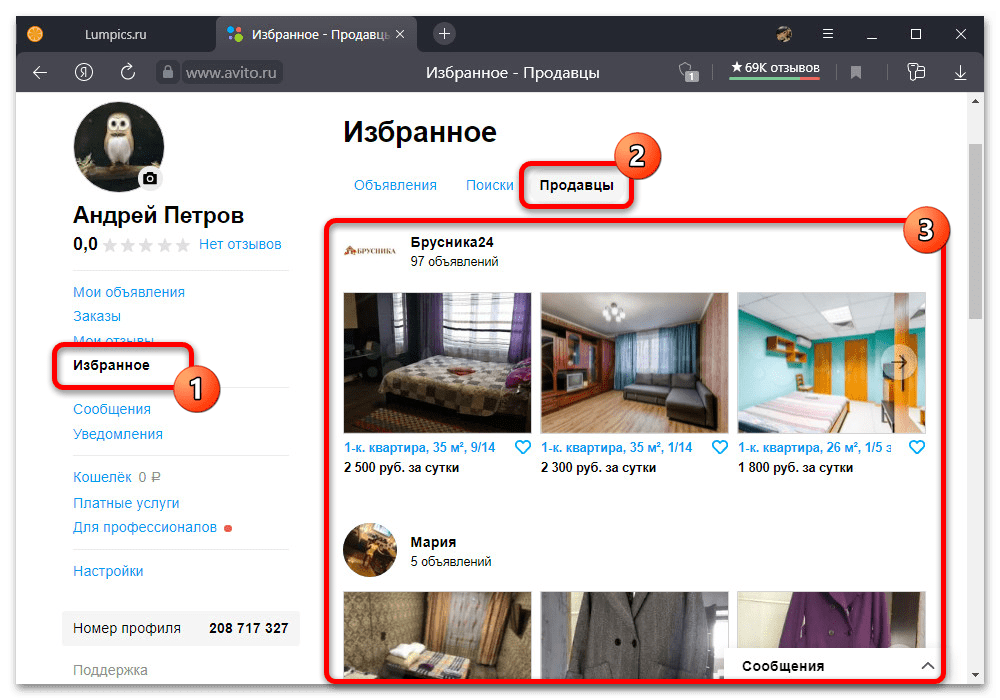The image size is (1000, 700).
Task: Switch to the Объявления tab
Action: (395, 185)
